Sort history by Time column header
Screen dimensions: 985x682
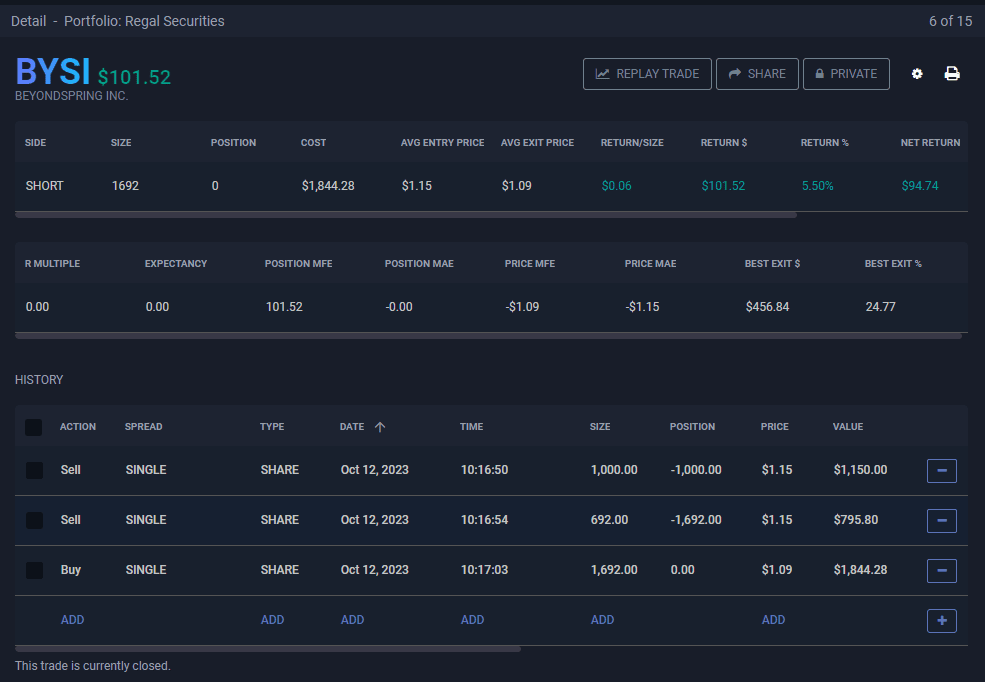coord(471,427)
